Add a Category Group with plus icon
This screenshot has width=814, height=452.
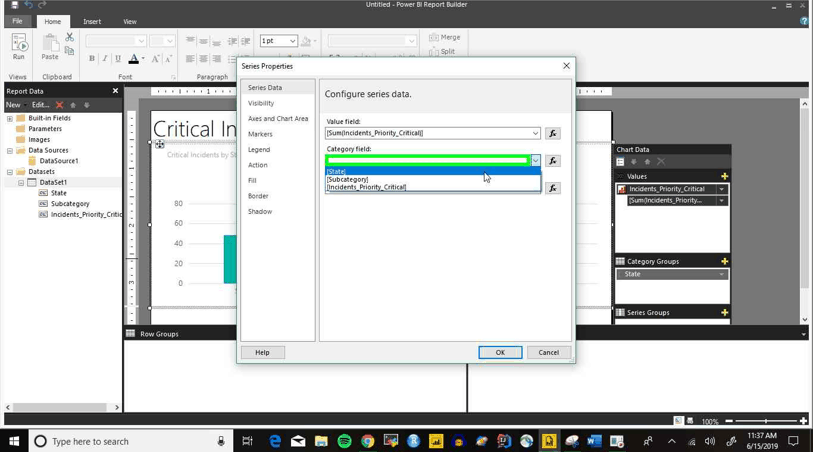(x=724, y=262)
